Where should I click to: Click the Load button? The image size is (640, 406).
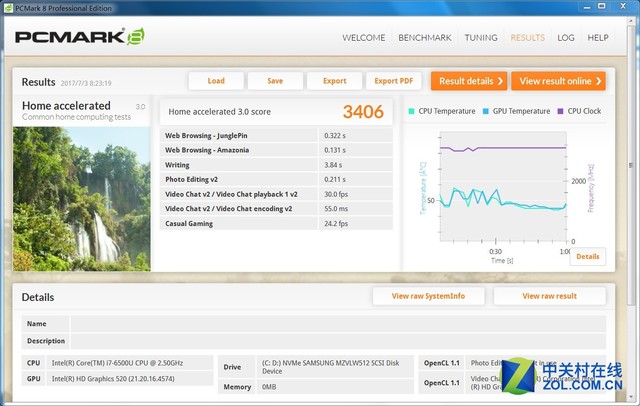(216, 81)
